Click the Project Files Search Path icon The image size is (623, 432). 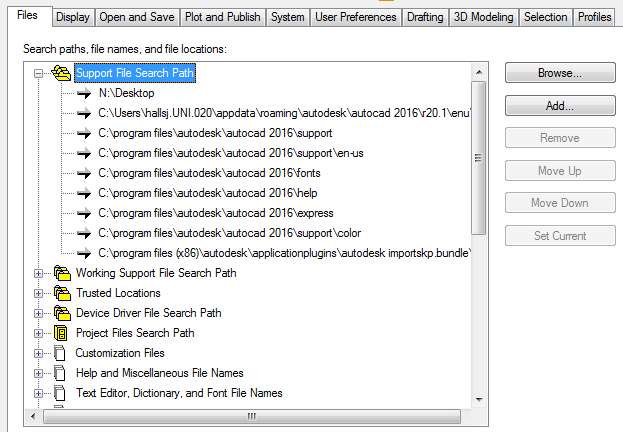click(61, 333)
